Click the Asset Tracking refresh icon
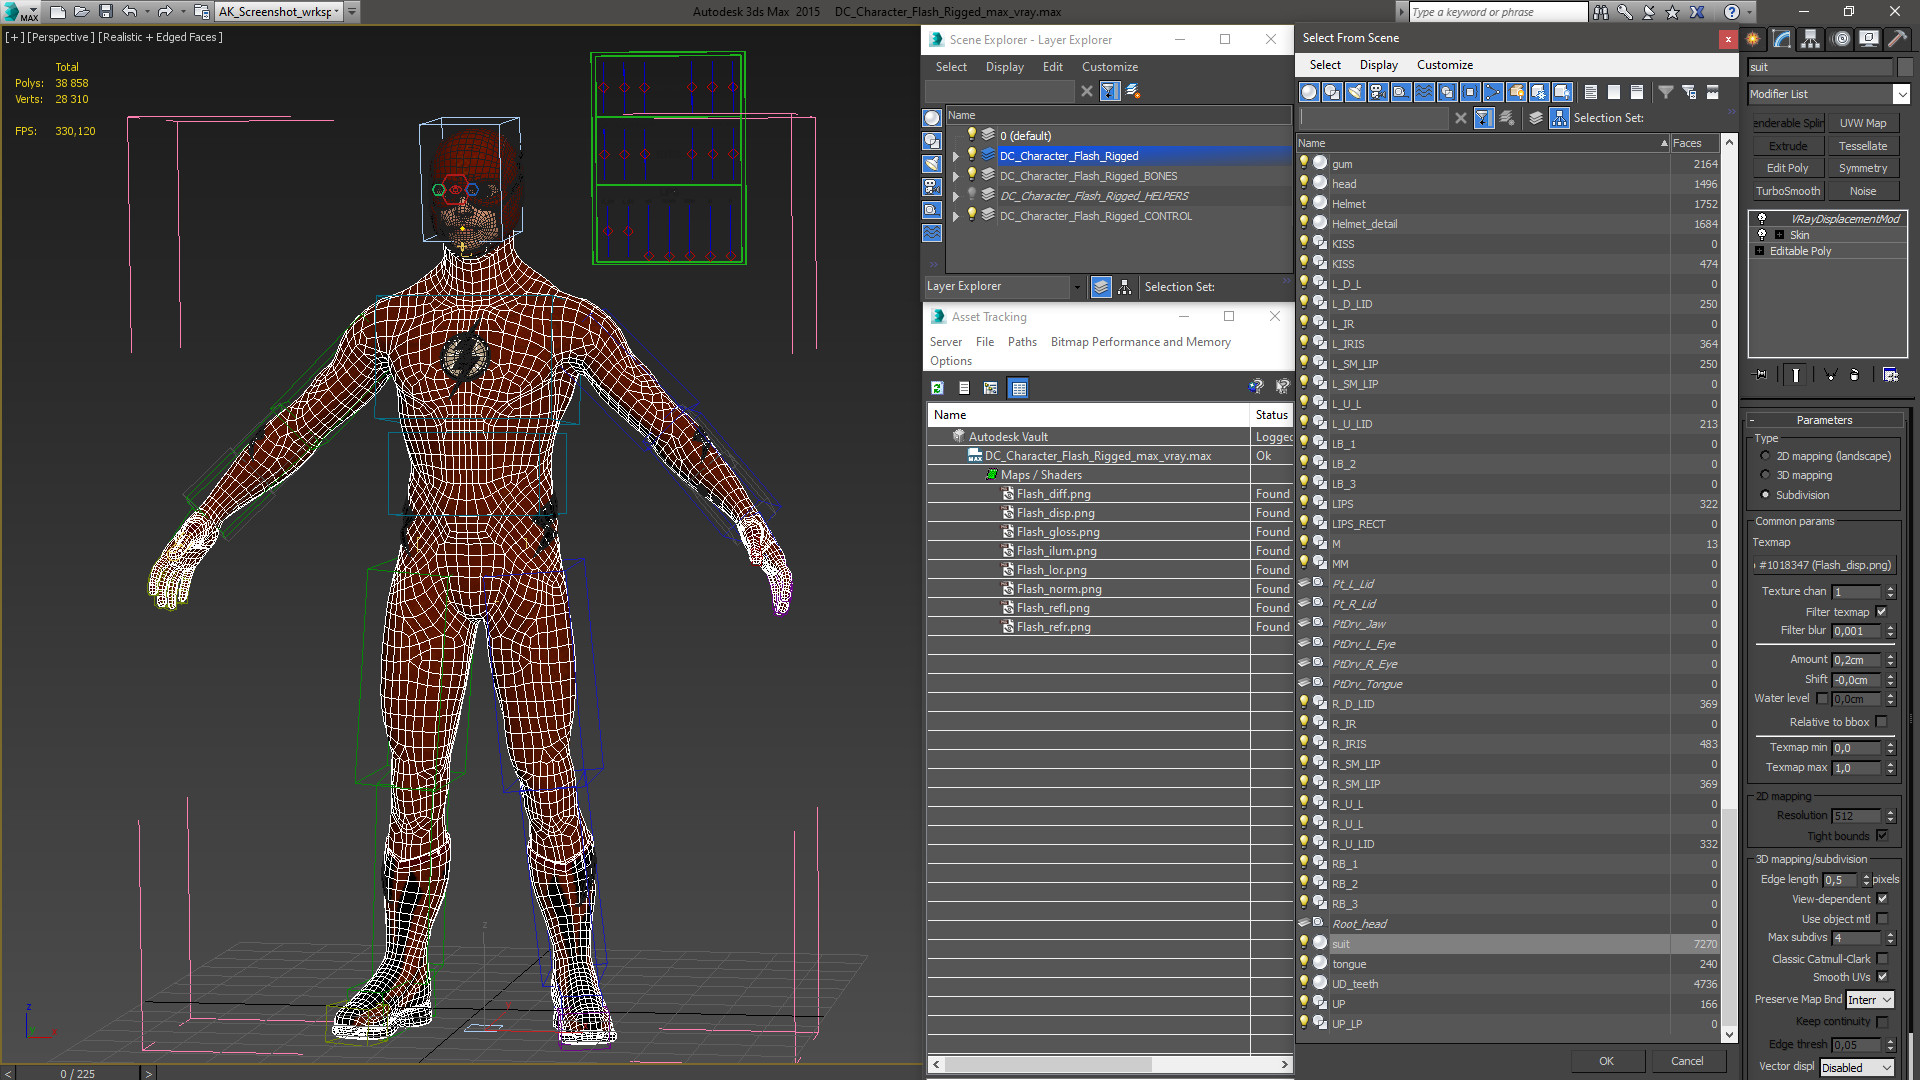The width and height of the screenshot is (1920, 1080). (x=938, y=386)
